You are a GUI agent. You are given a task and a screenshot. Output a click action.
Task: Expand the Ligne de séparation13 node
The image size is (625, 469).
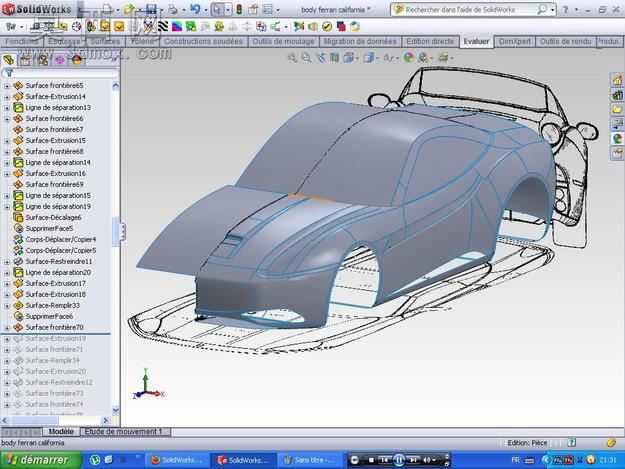pos(6,108)
